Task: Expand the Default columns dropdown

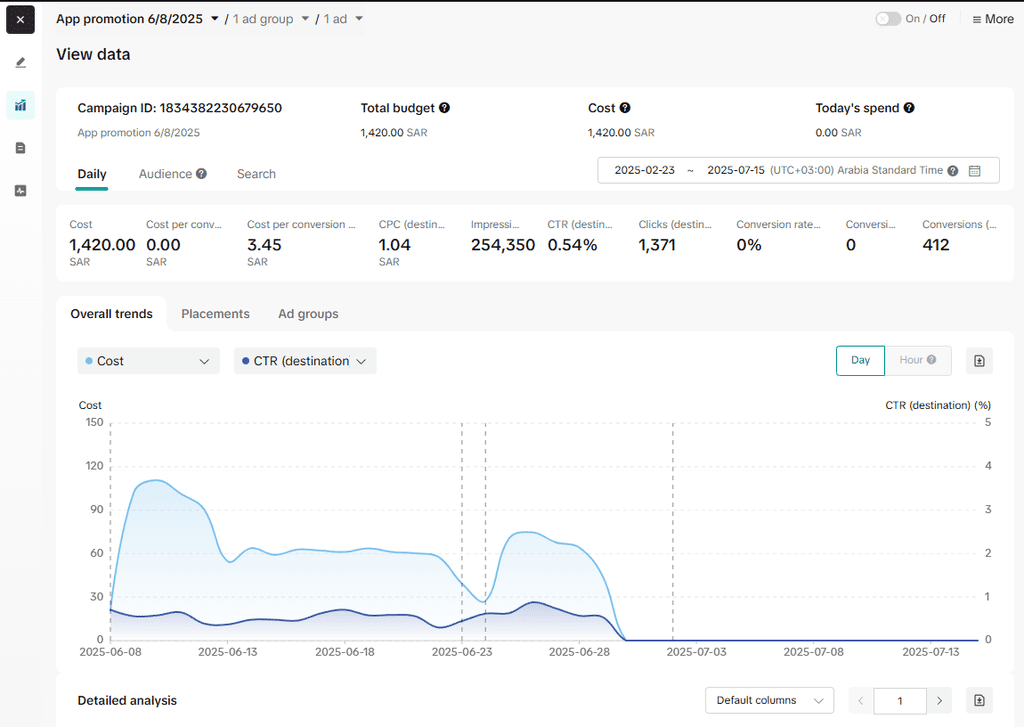Action: click(x=769, y=701)
